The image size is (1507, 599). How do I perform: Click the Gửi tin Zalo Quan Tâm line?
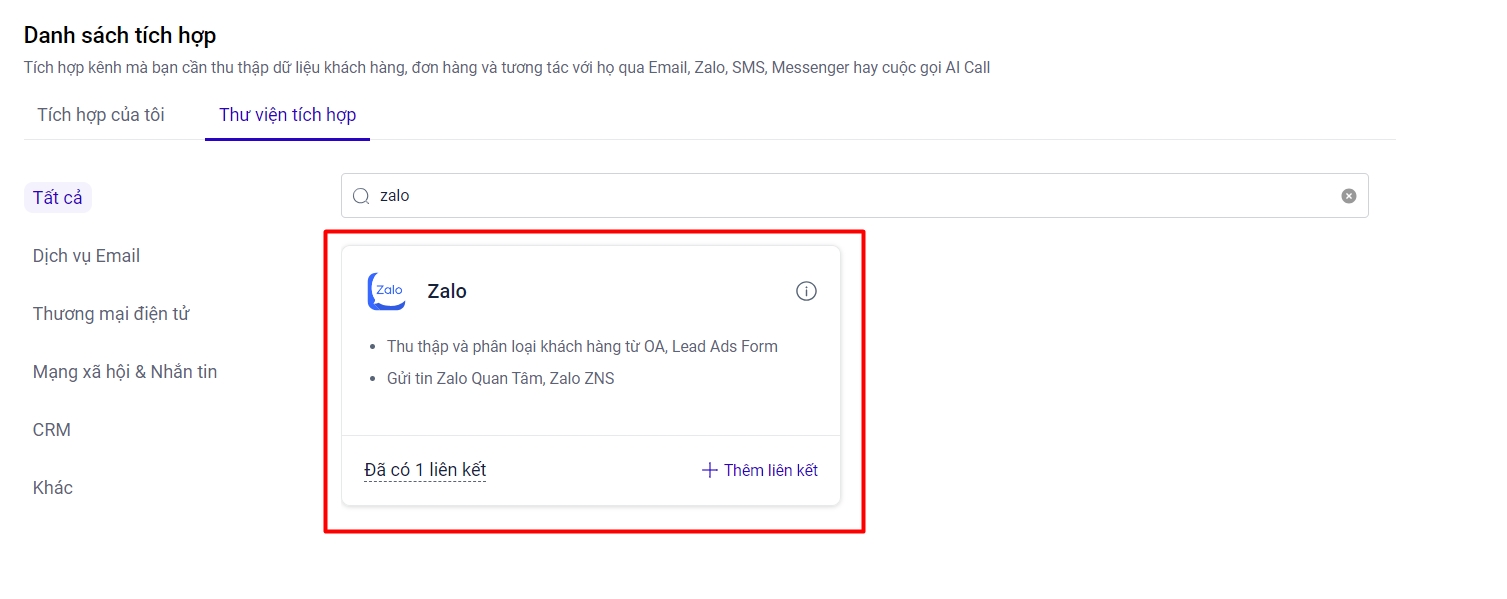coord(500,379)
